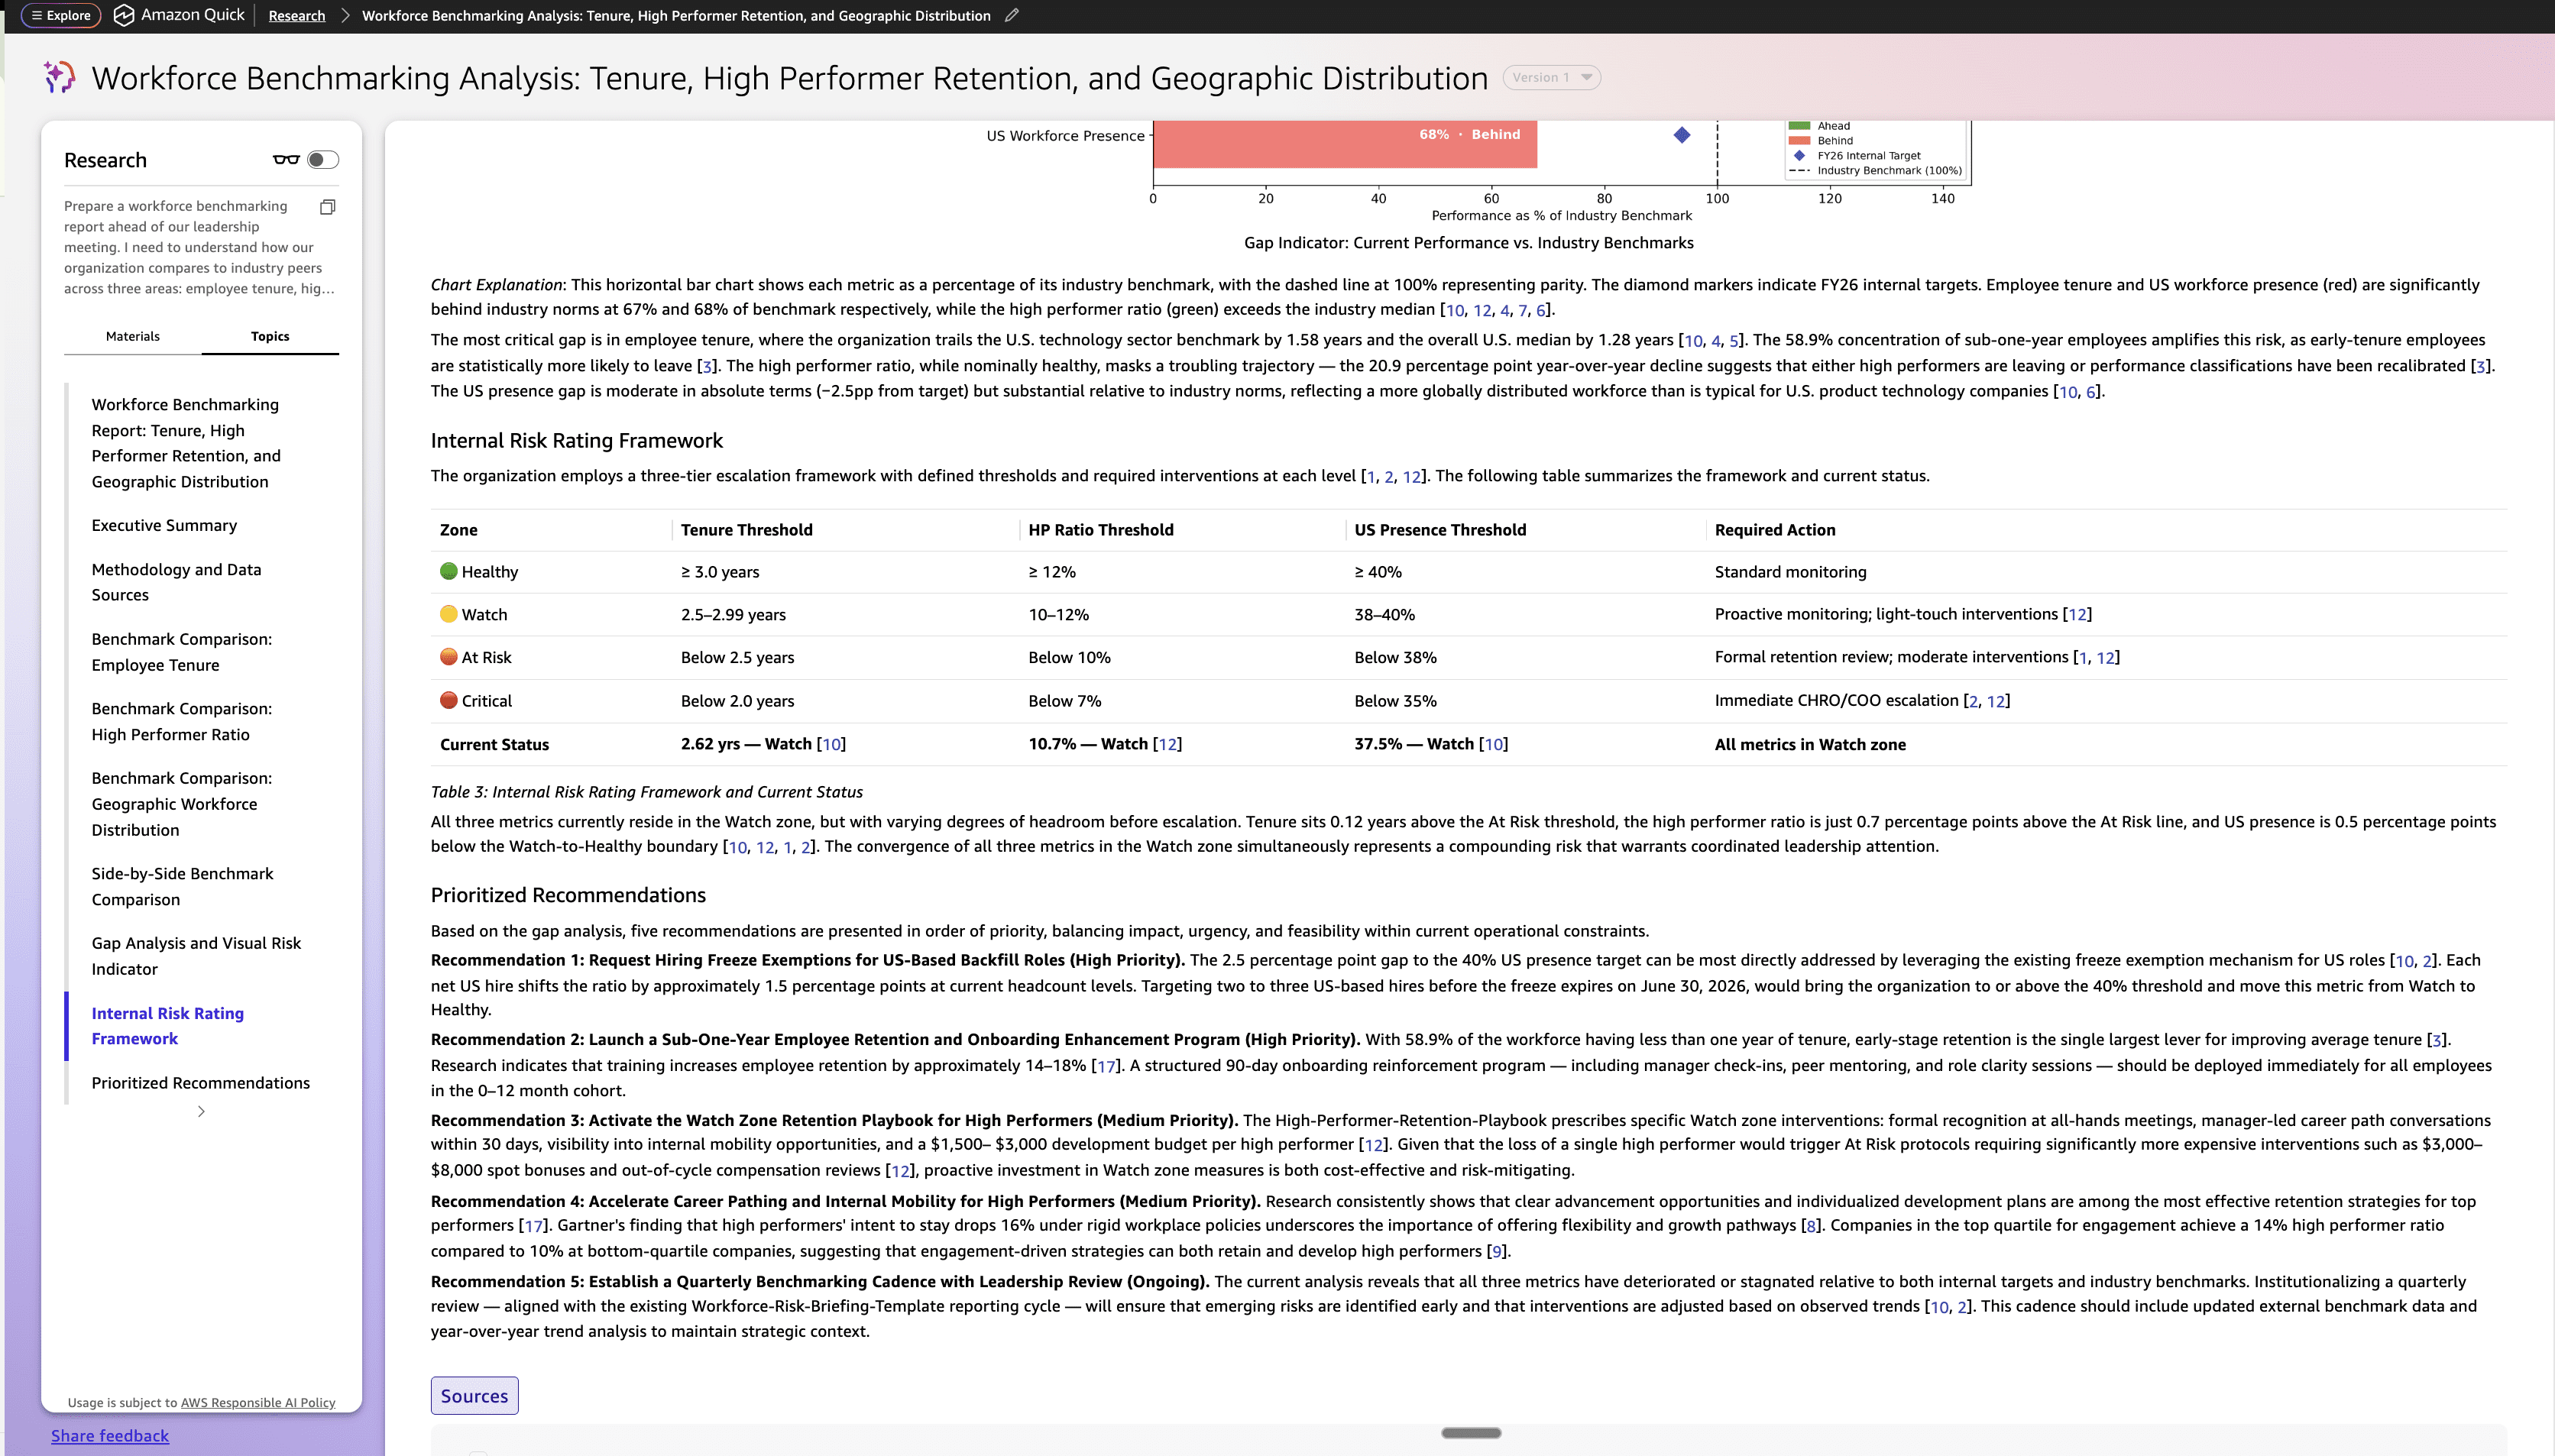Screen dimensions: 2555x1456
Task: Click the glasses reader mode icon
Action: pyautogui.click(x=286, y=160)
